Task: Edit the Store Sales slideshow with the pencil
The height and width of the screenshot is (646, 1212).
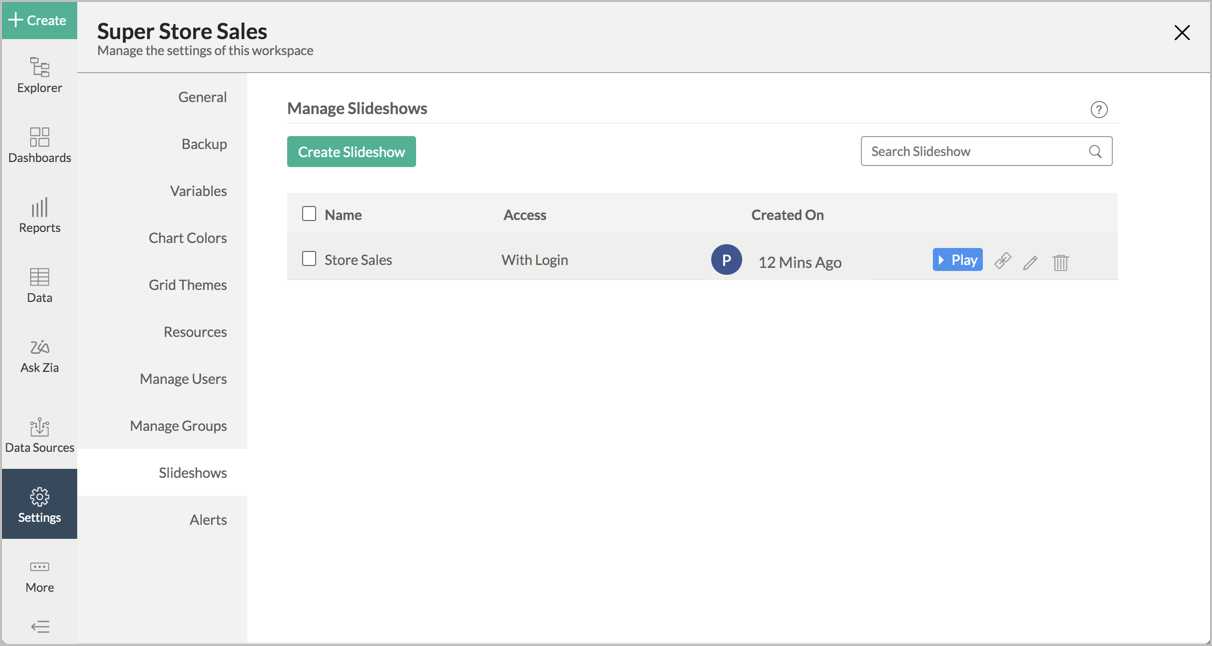Action: (1031, 262)
